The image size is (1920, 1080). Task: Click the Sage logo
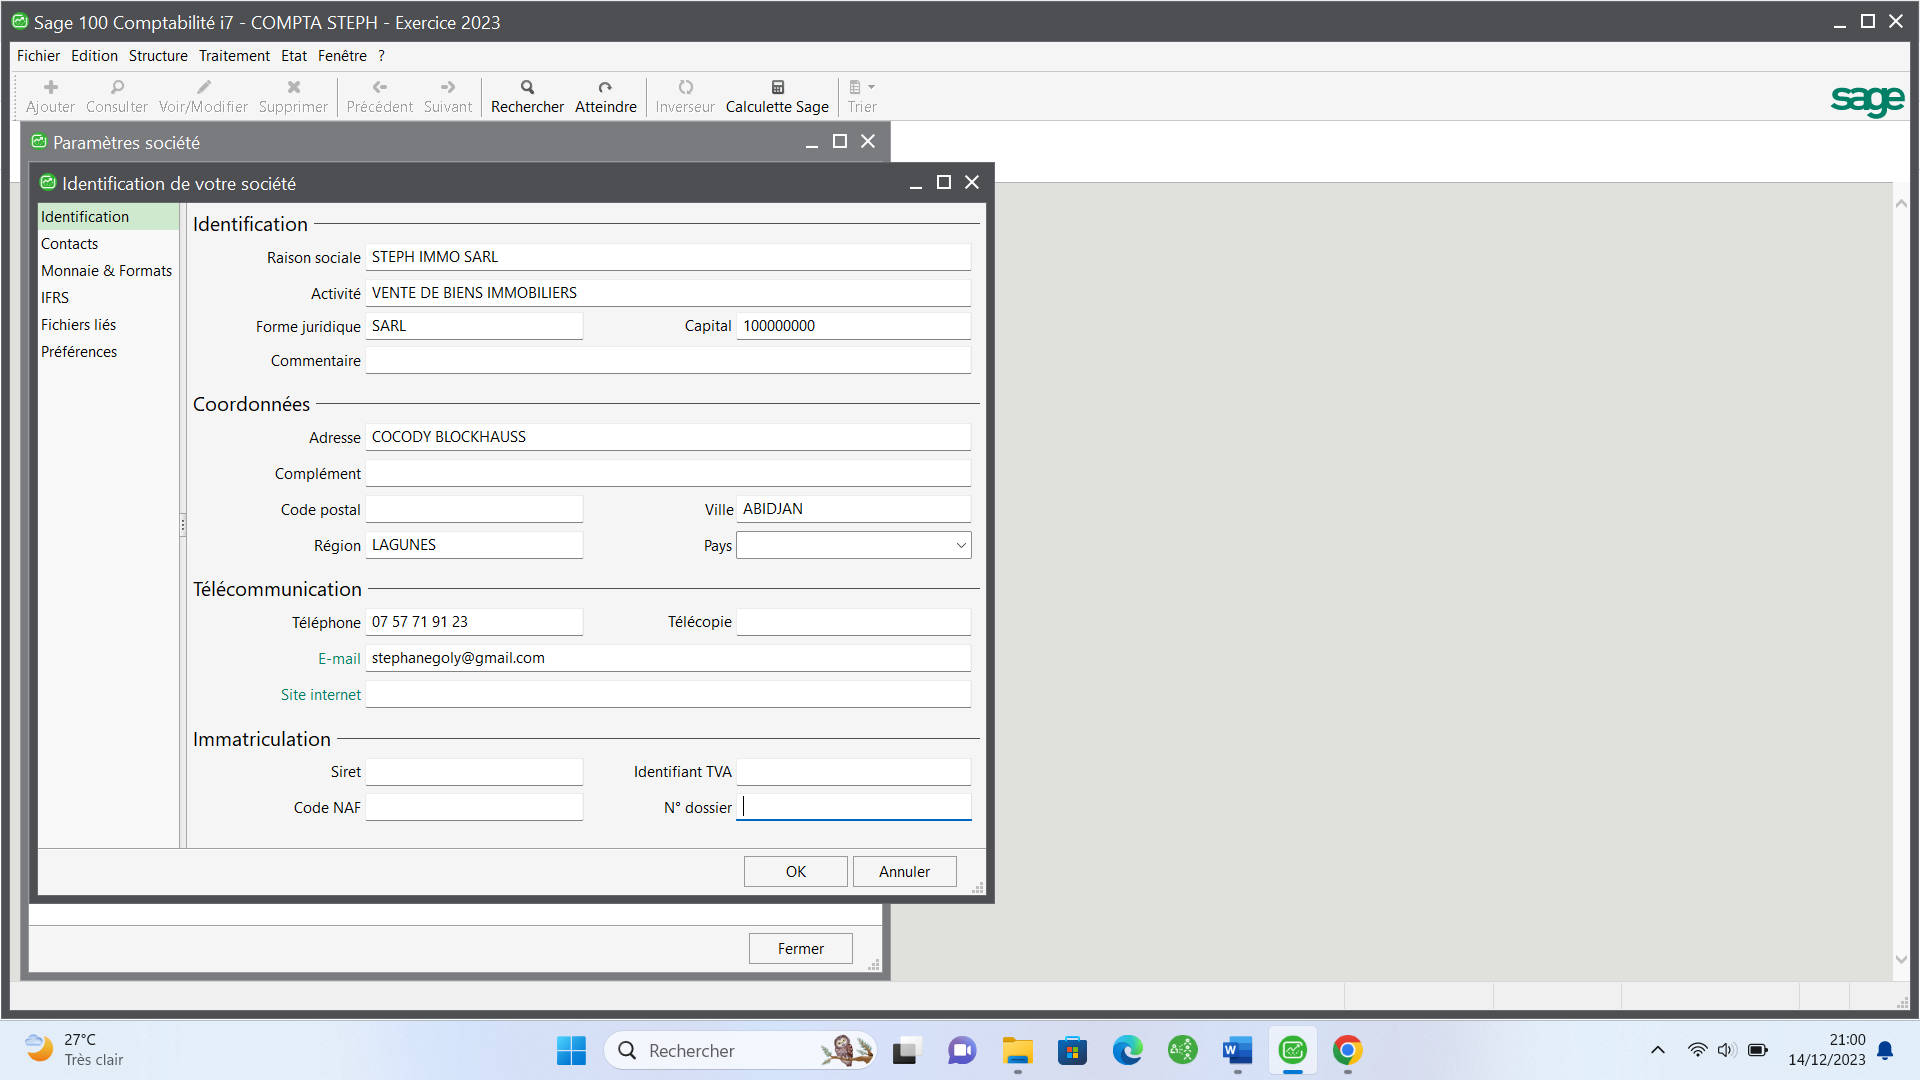pos(1867,99)
